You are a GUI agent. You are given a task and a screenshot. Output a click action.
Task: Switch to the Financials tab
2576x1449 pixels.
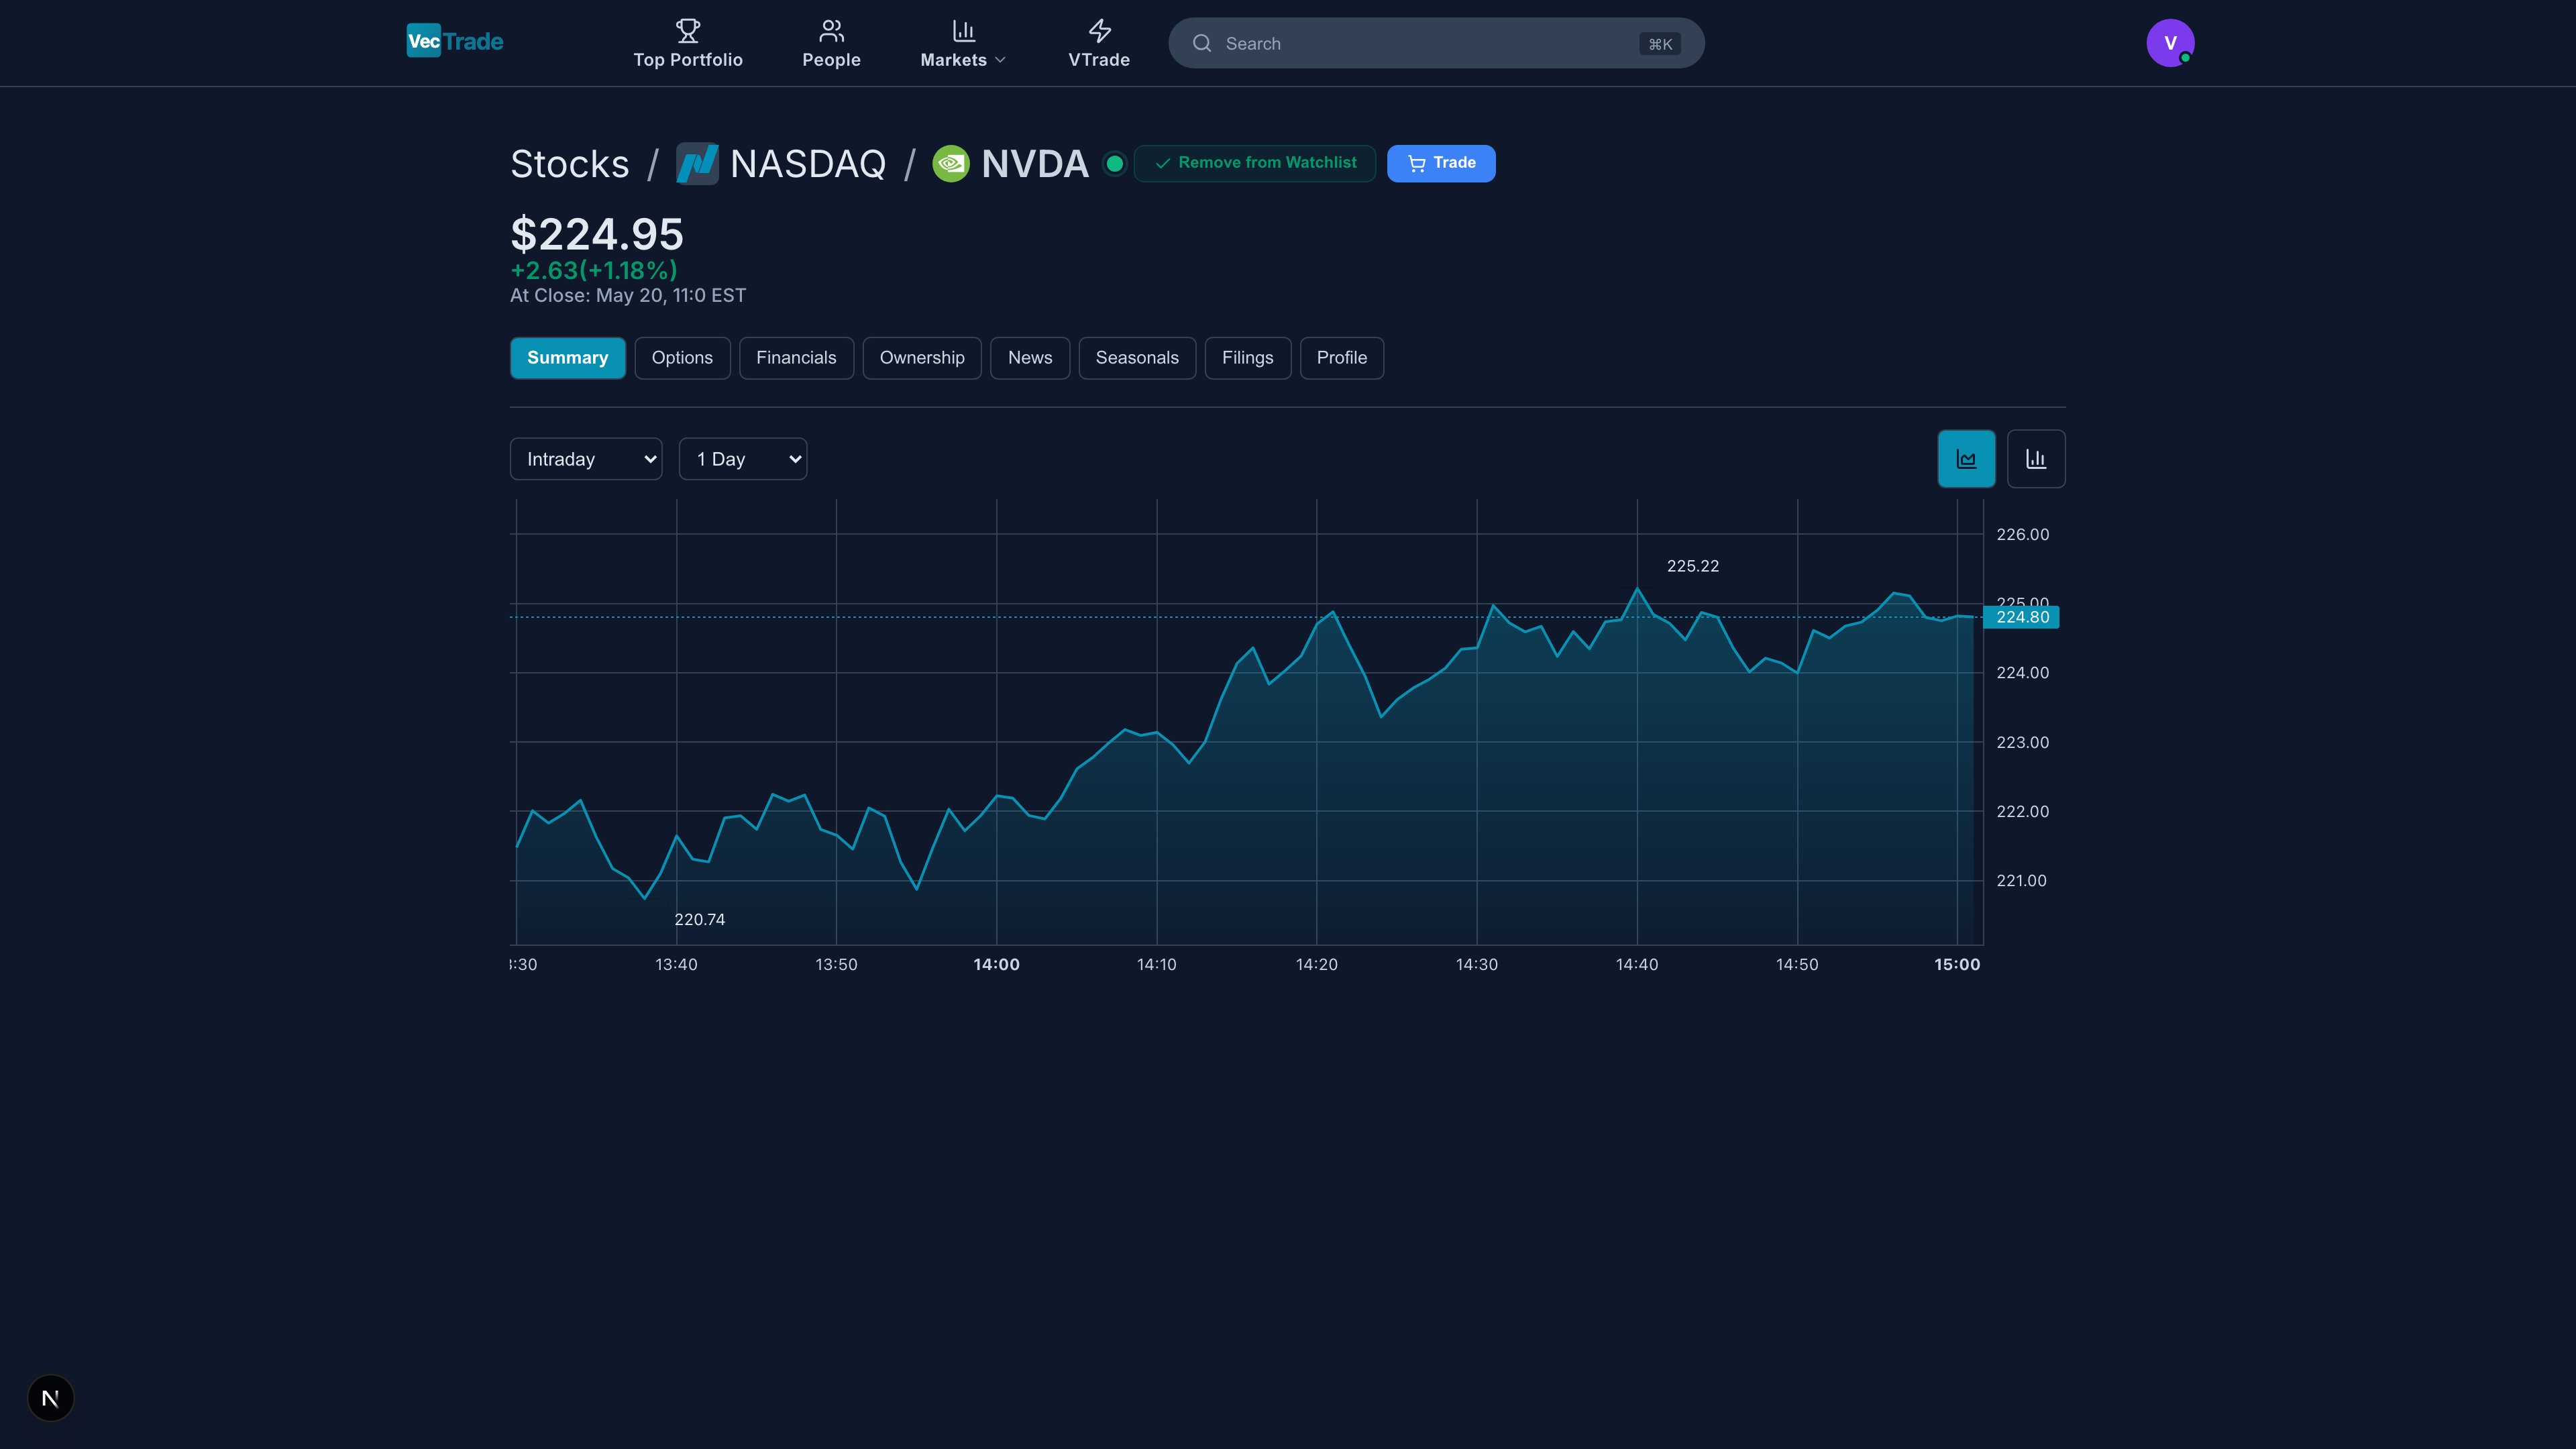tap(796, 358)
